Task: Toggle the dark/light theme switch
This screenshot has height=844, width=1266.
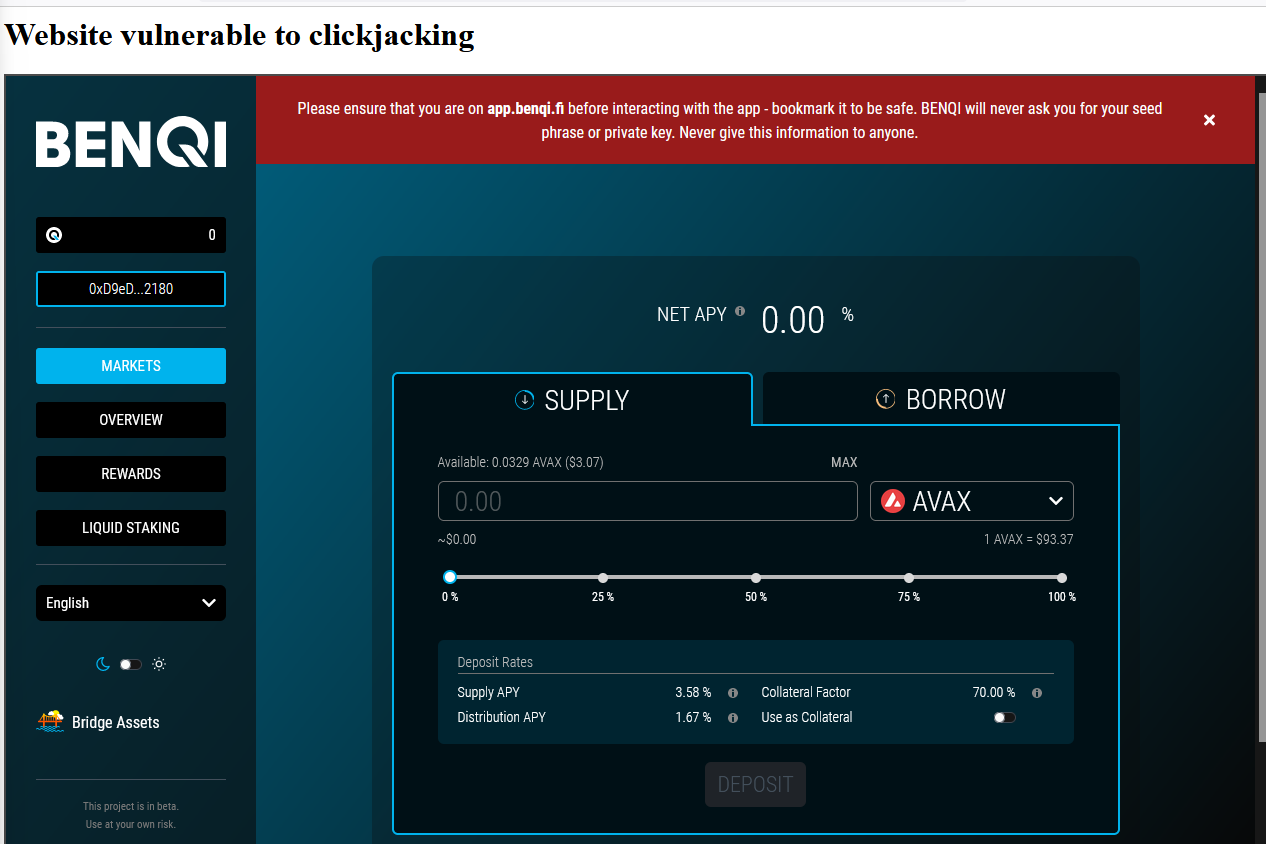Action: coord(131,664)
